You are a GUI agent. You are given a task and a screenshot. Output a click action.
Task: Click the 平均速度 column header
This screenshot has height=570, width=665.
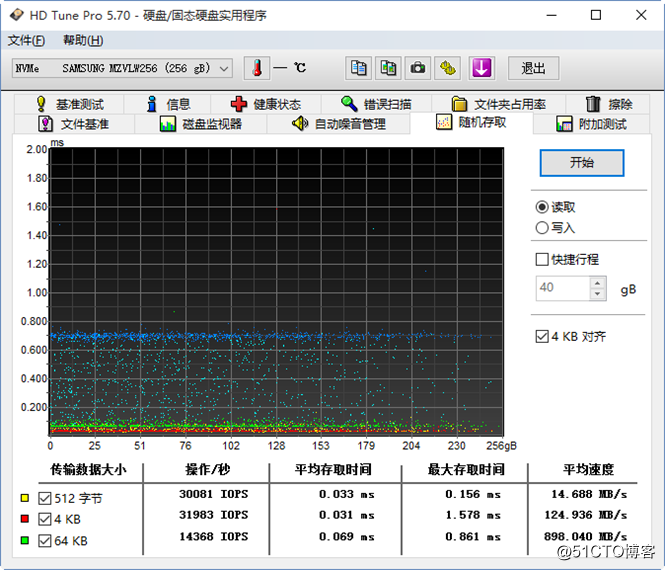click(588, 469)
